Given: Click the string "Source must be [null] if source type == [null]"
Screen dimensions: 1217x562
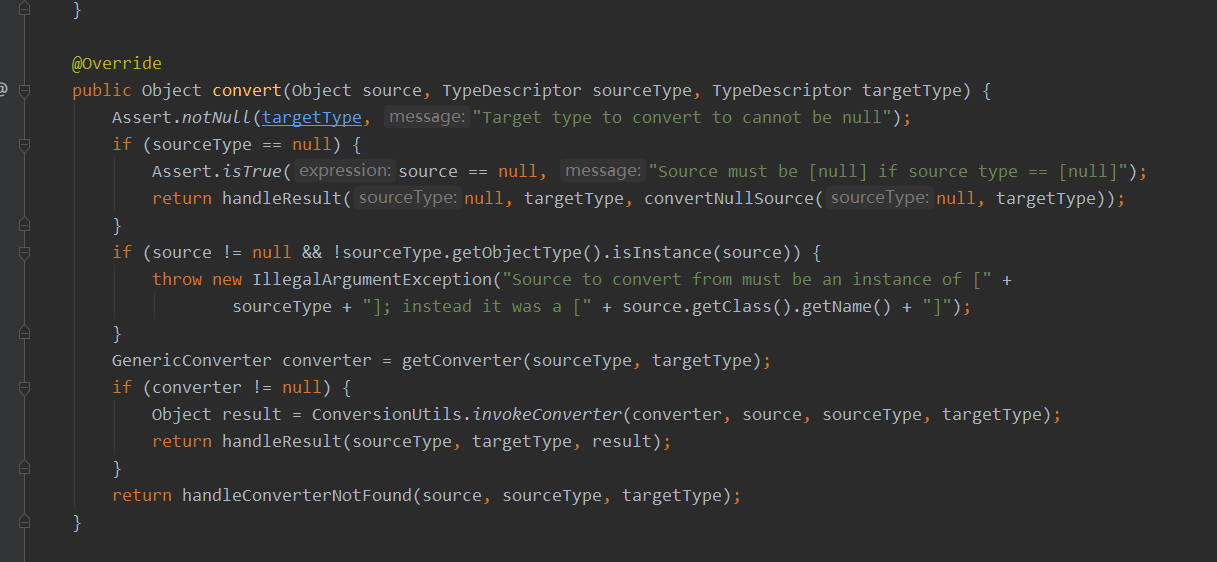Looking at the screenshot, I should click(x=887, y=171).
